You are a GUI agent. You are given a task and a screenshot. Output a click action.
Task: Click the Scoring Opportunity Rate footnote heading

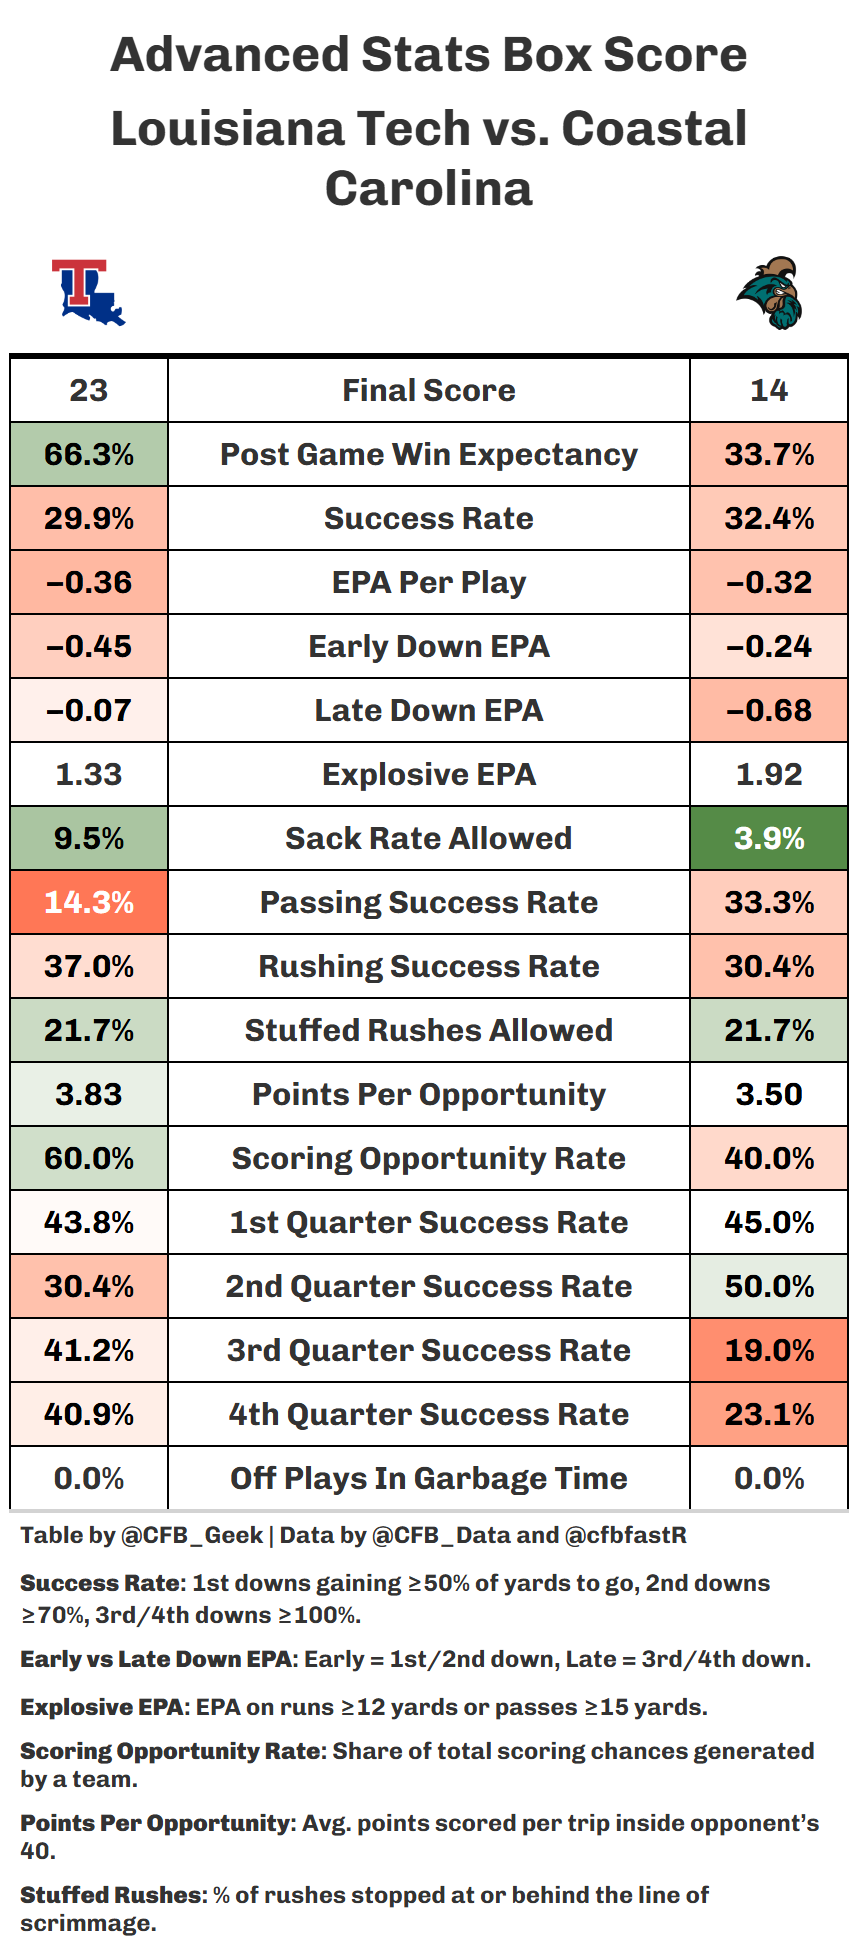click(172, 1751)
